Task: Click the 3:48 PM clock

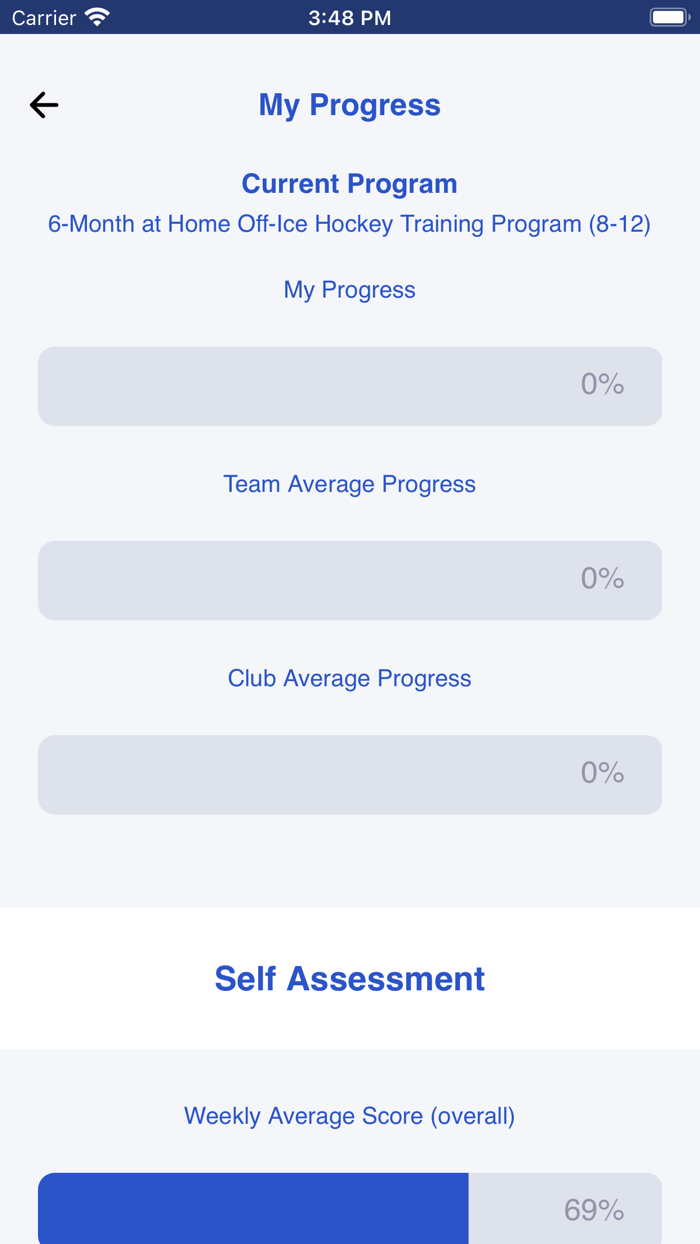Action: [349, 18]
